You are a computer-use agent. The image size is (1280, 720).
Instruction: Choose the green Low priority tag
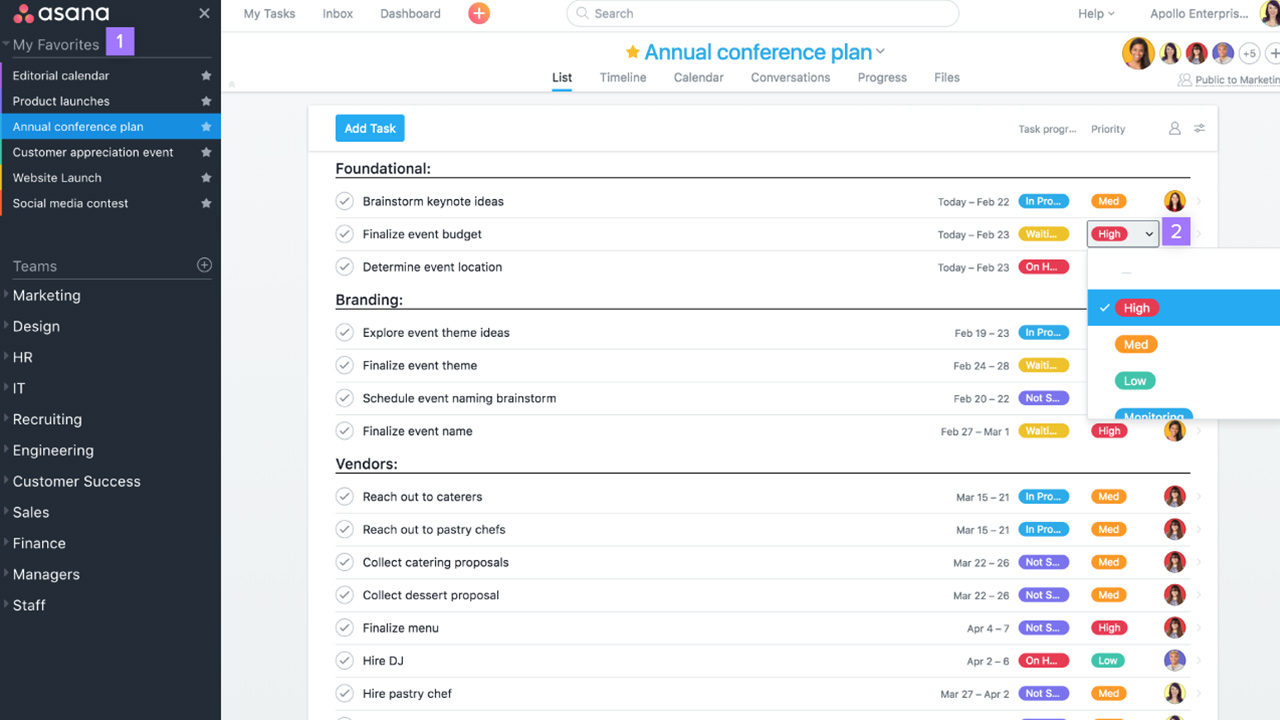pyautogui.click(x=1135, y=381)
